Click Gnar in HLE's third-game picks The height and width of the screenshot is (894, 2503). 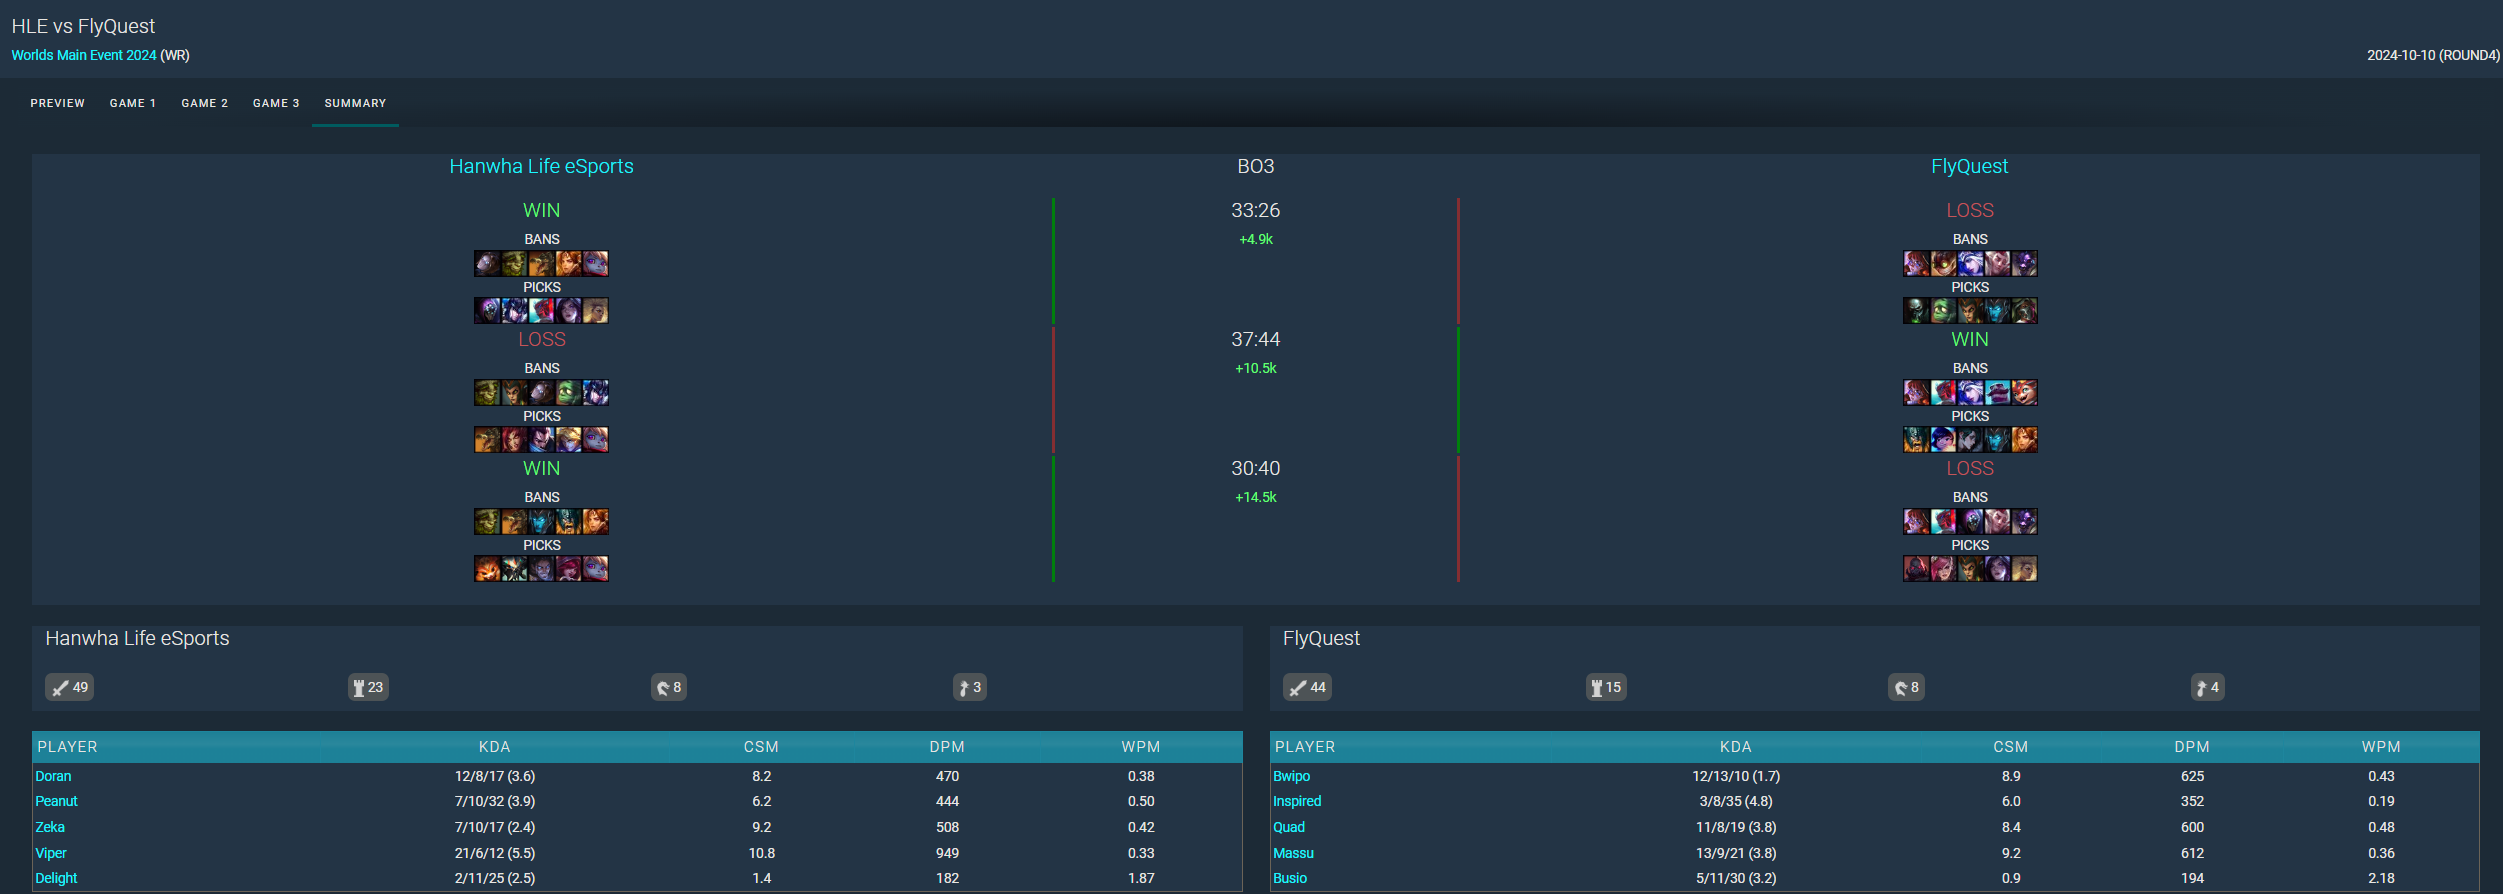point(487,568)
